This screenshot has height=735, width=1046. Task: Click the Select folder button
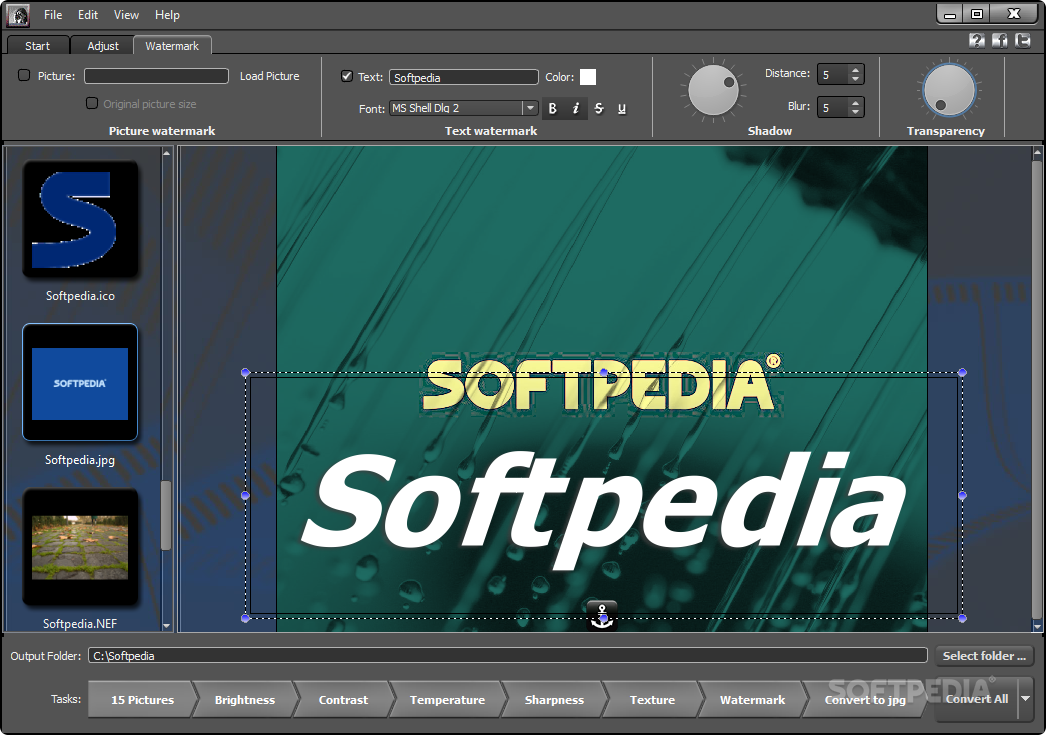click(984, 656)
